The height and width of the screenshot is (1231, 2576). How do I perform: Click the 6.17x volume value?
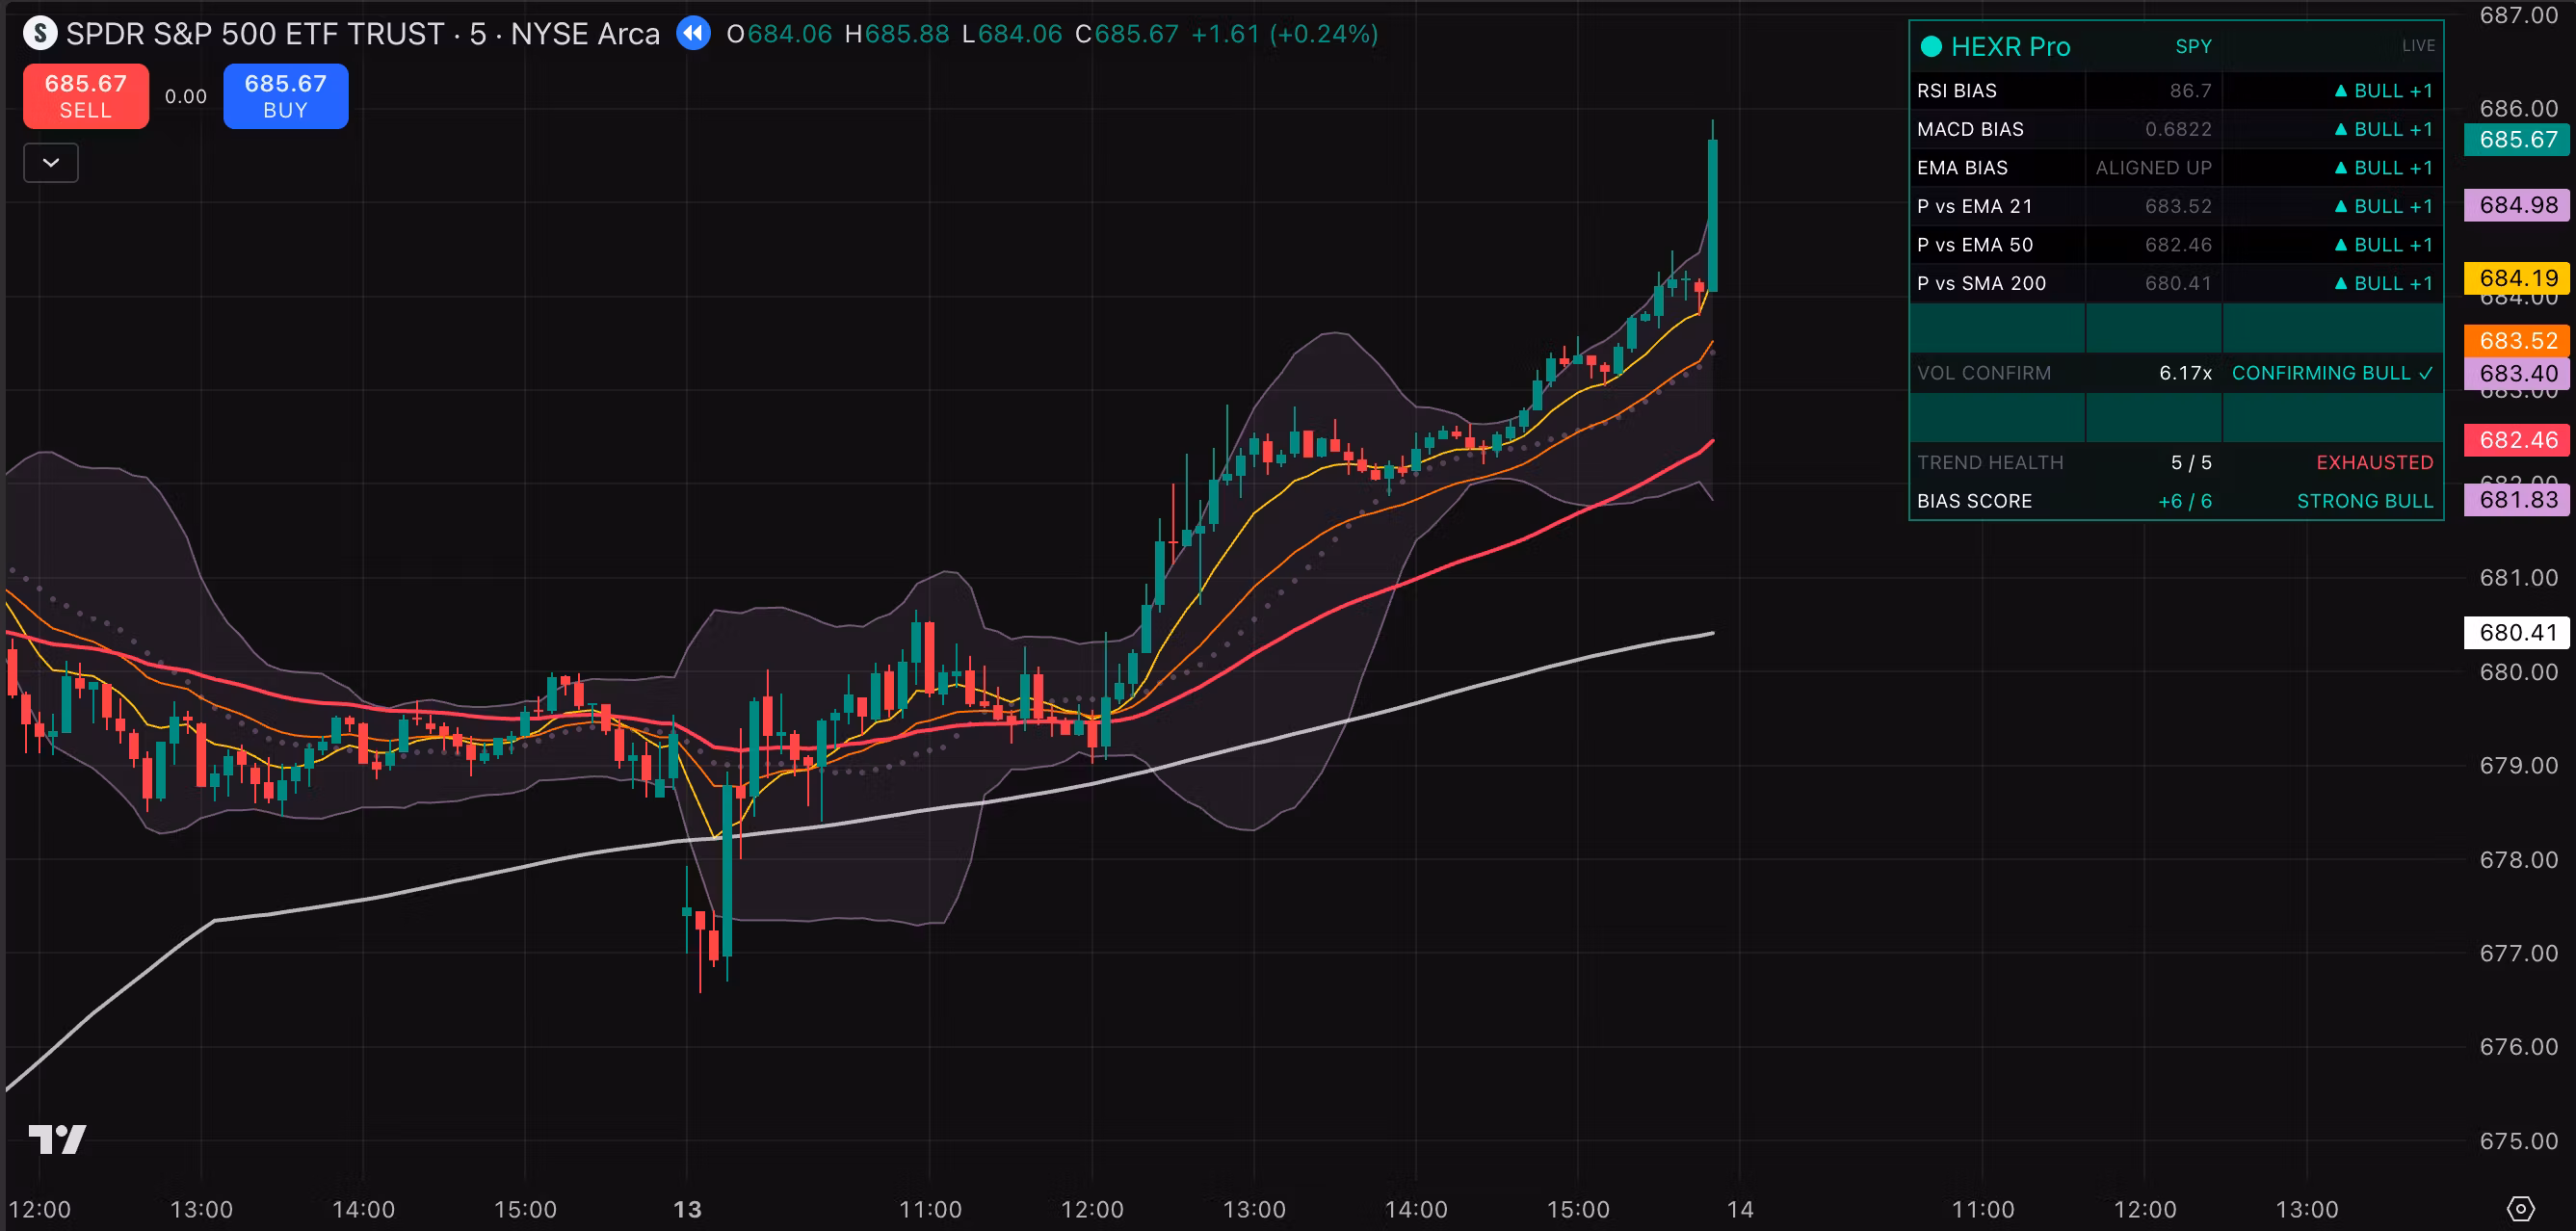click(2185, 373)
